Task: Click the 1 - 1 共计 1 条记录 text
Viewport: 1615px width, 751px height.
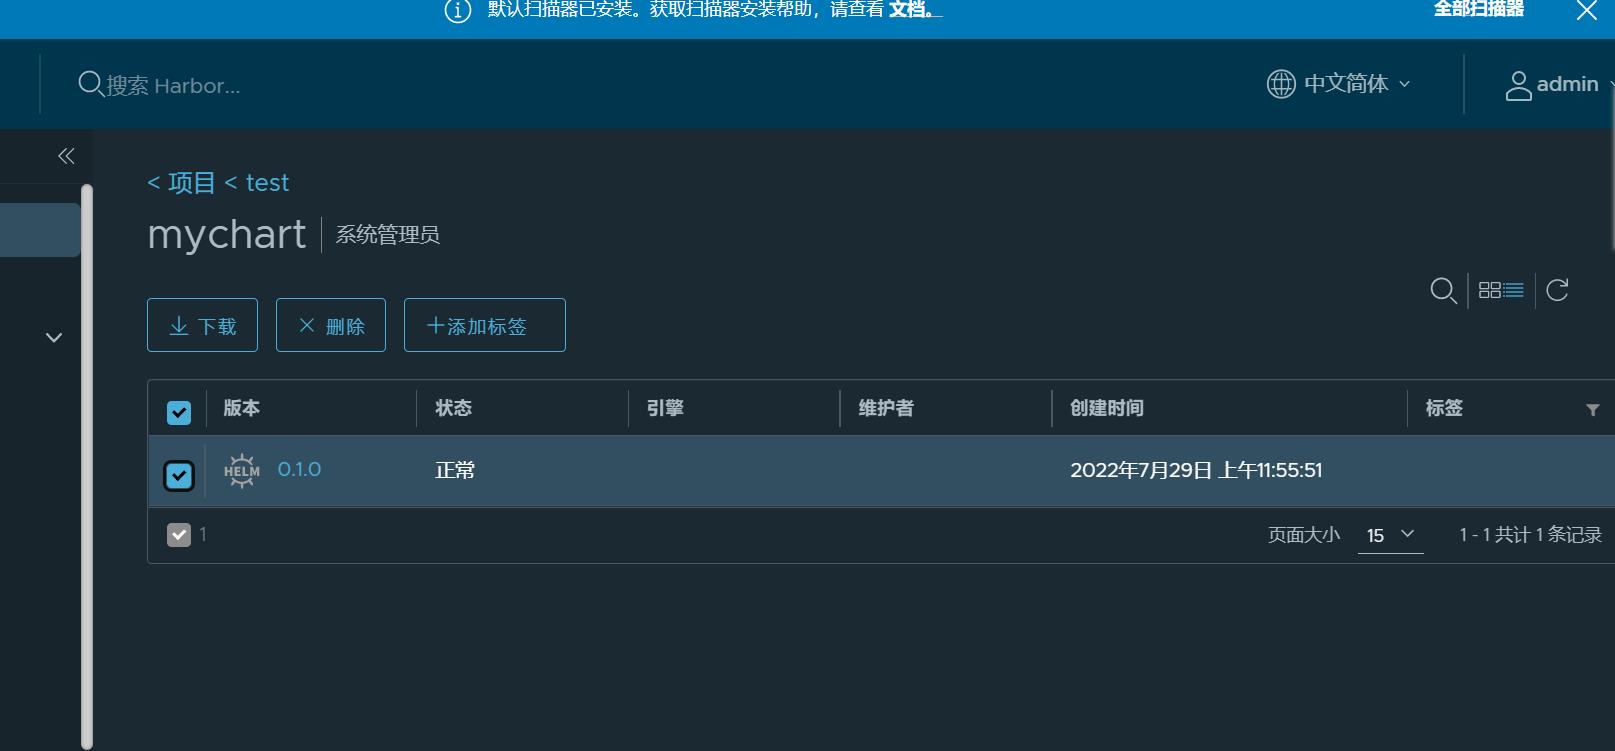Action: pos(1530,535)
